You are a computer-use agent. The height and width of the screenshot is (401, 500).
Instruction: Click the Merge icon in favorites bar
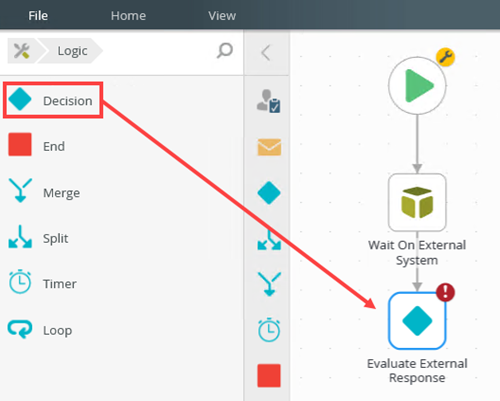[x=269, y=284]
